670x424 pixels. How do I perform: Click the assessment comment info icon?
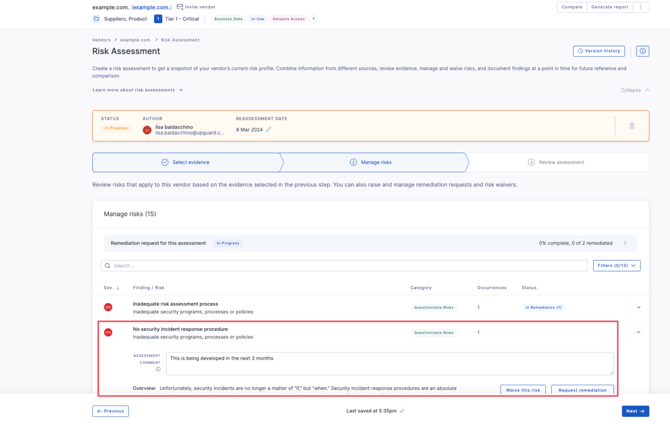pos(158,369)
